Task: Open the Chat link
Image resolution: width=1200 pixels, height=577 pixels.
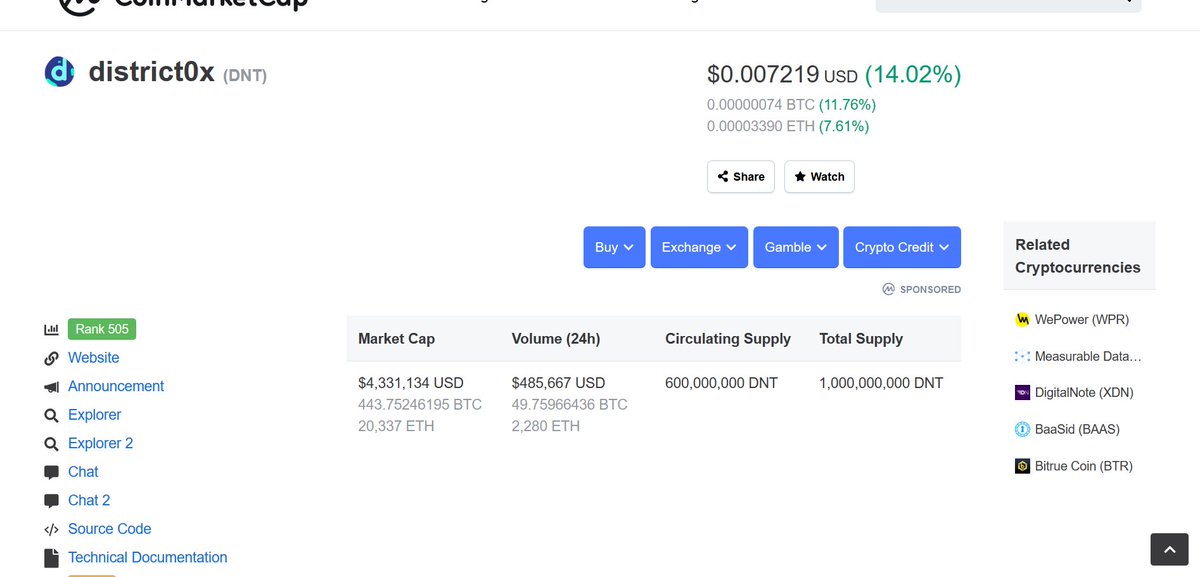Action: pos(83,472)
